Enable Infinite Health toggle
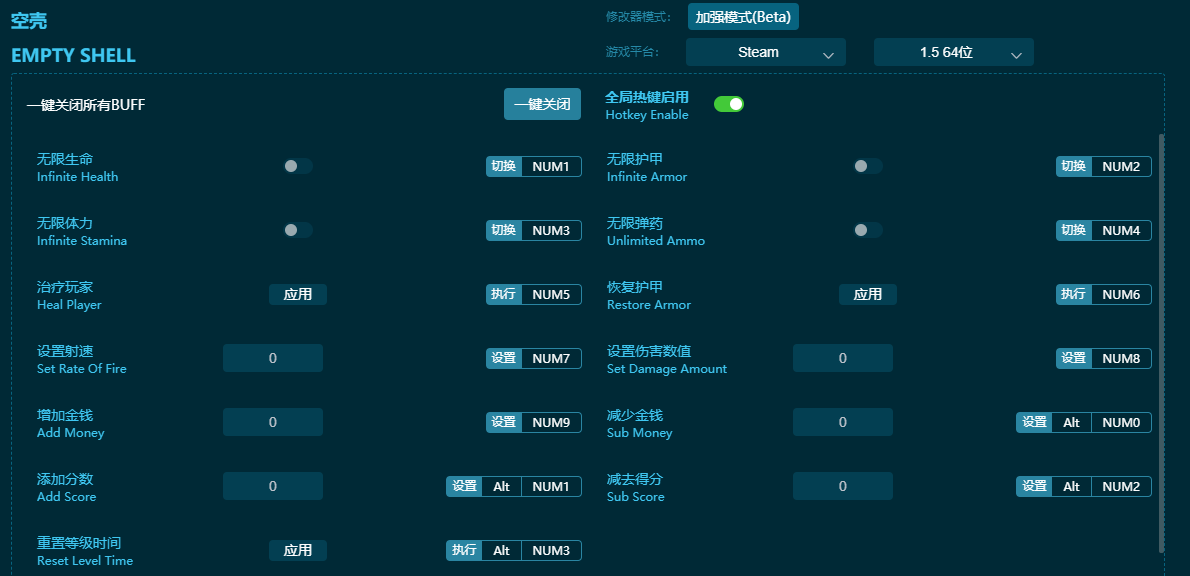This screenshot has height=576, width=1190. click(298, 166)
